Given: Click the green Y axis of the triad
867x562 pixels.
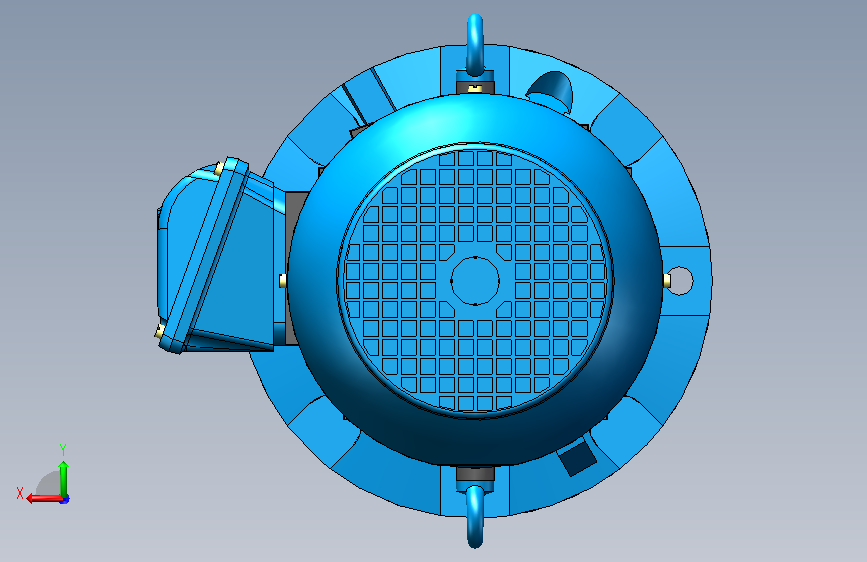Looking at the screenshot, I should tap(64, 478).
